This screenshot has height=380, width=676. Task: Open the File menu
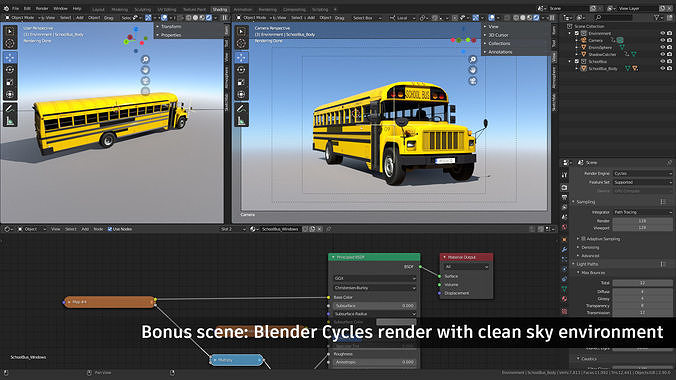(x=16, y=8)
